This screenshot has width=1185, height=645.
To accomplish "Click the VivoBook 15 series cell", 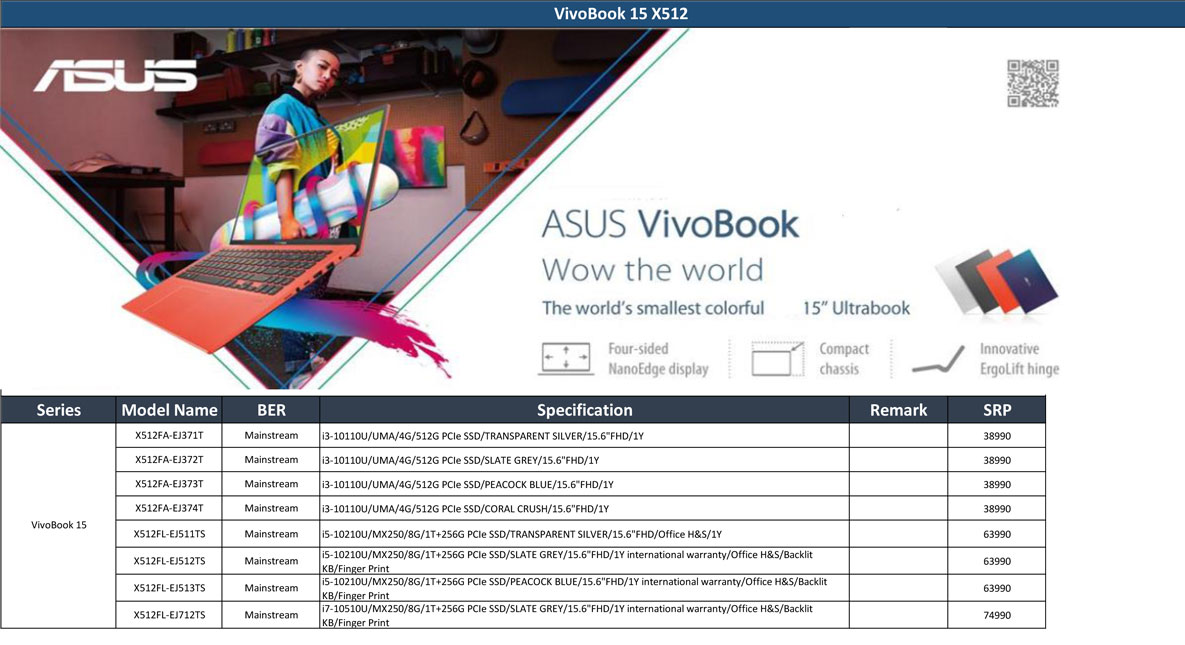I will [x=58, y=525].
